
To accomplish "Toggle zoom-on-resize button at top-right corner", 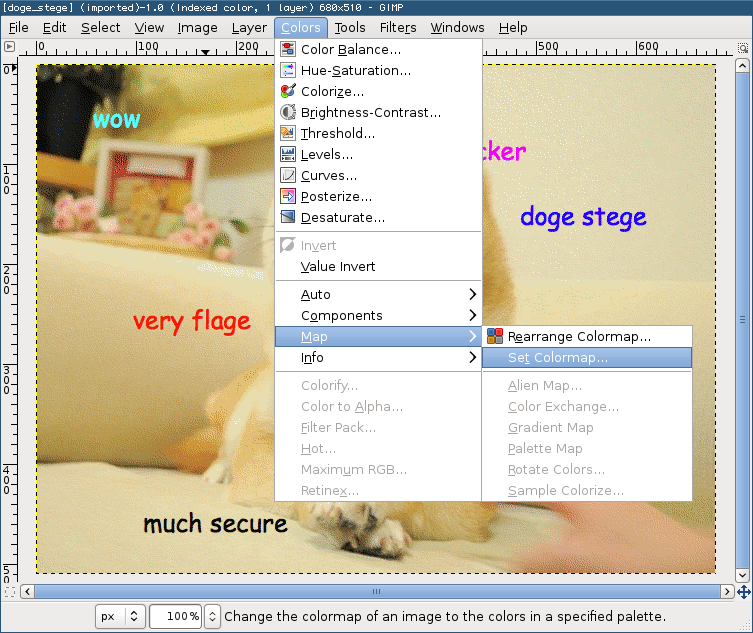I will [x=742, y=47].
